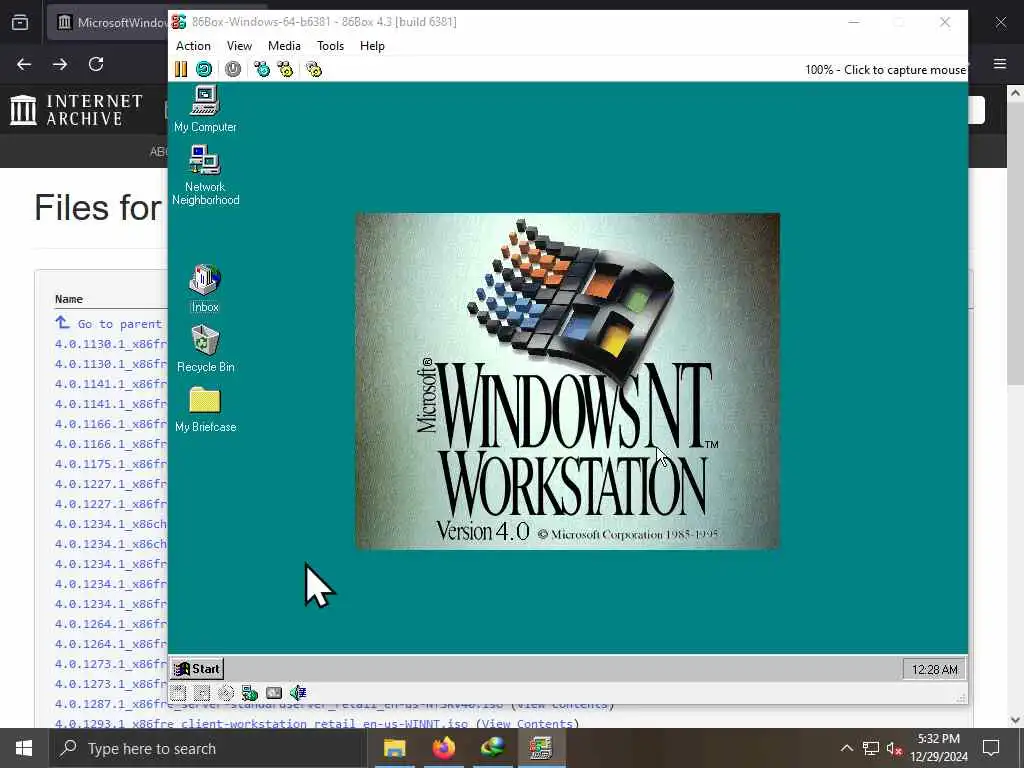Click the Firefox View icon at top left
The image size is (1024, 768).
point(20,22)
